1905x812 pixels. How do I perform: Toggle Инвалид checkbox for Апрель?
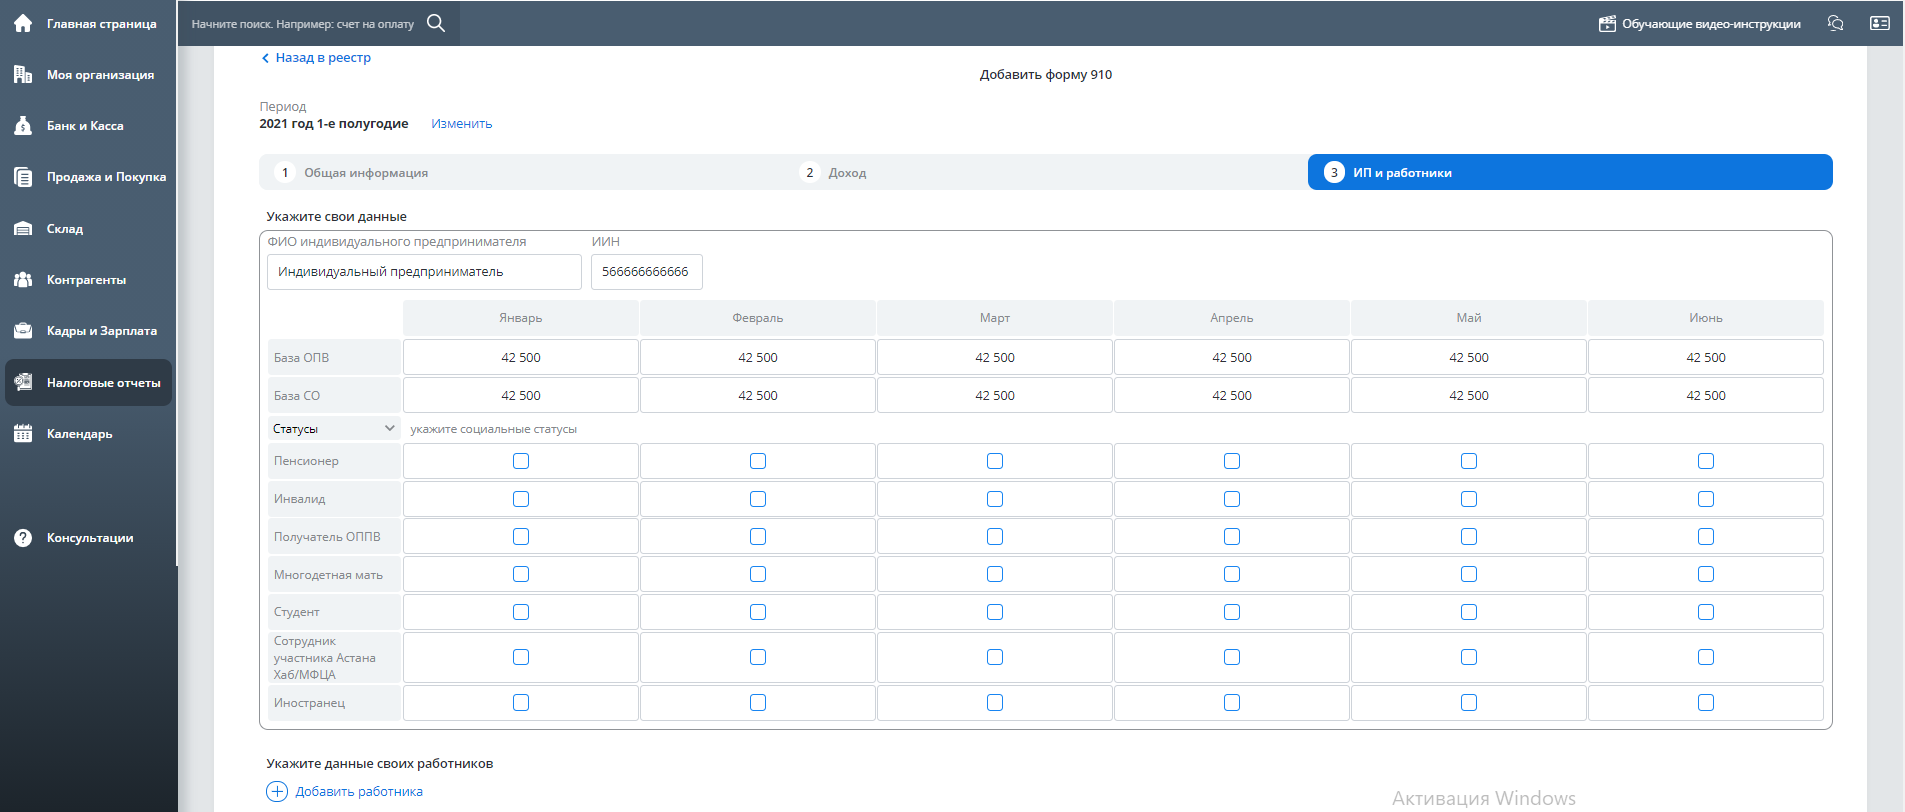point(1232,499)
